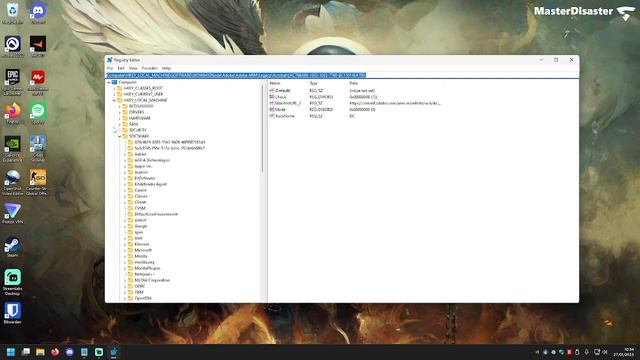Open Streamlabs Desktop shortcut

12,281
